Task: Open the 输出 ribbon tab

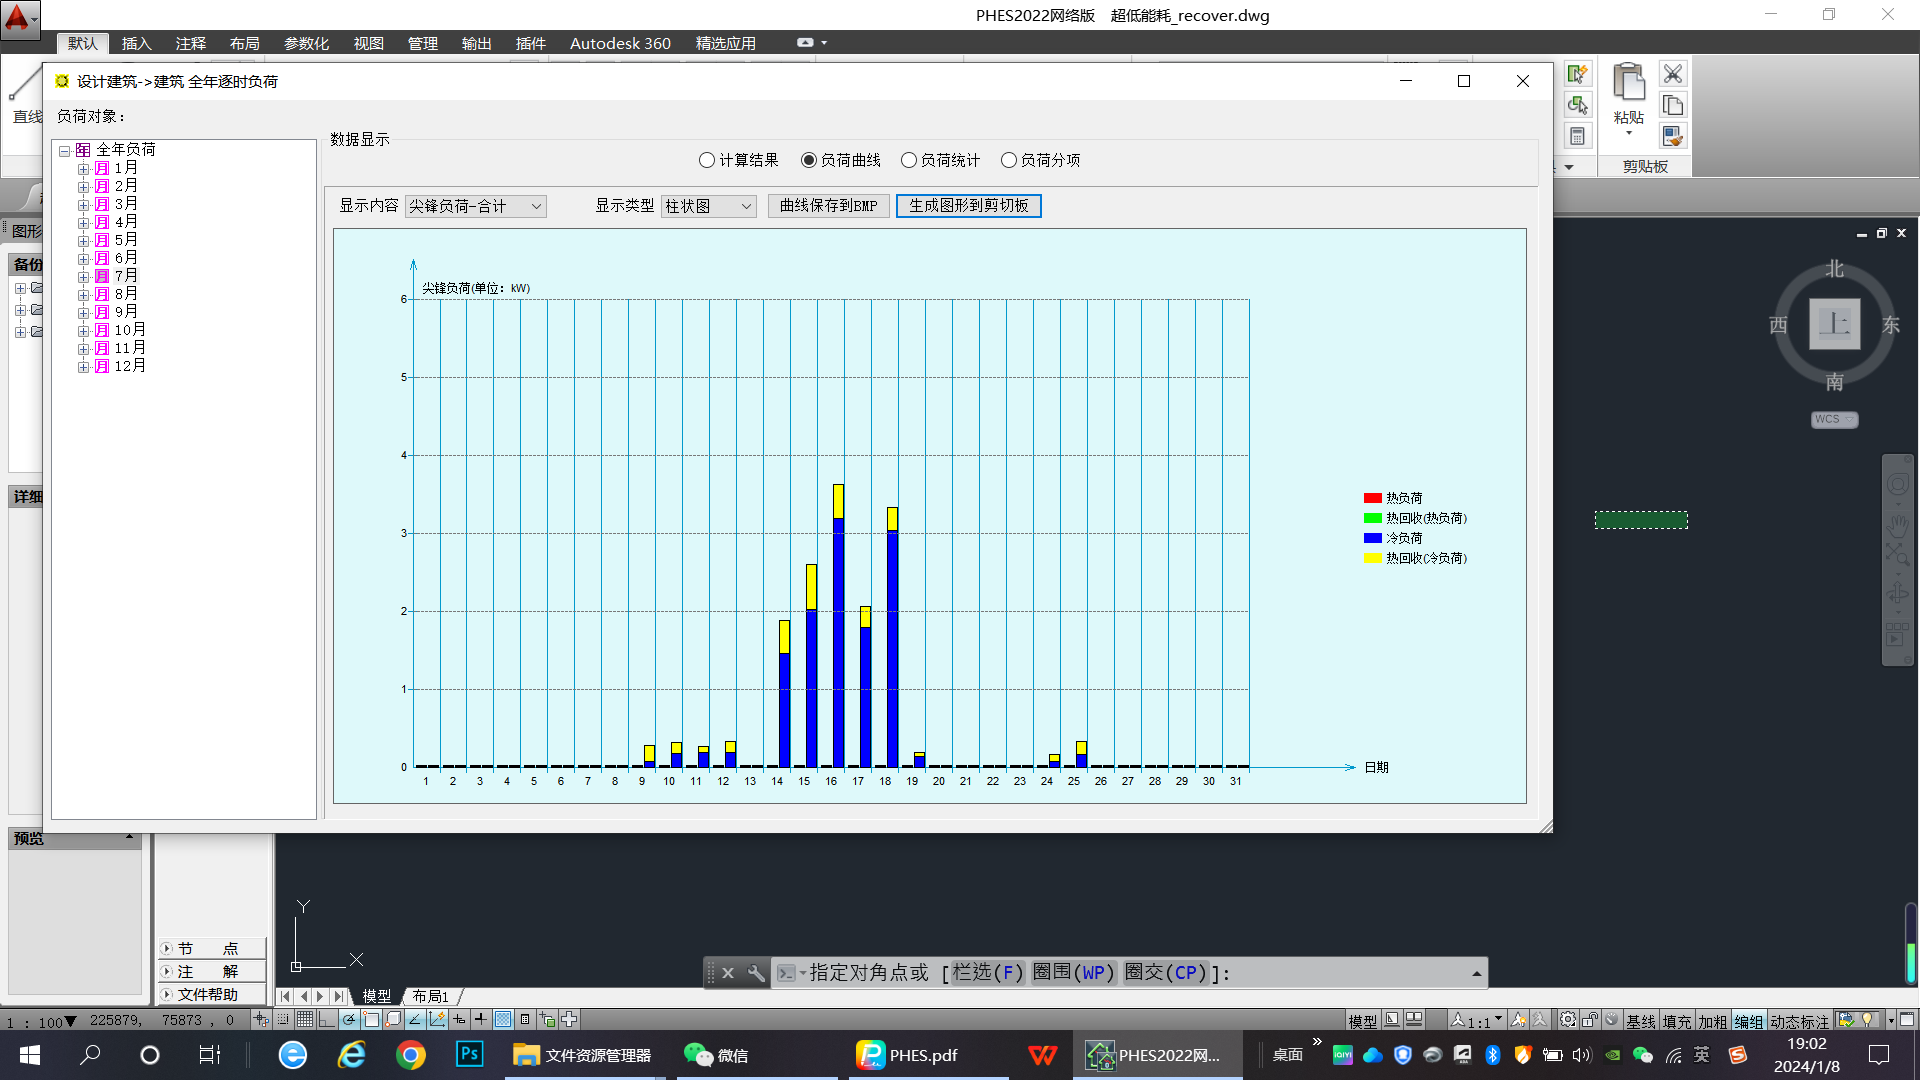Action: click(x=476, y=43)
